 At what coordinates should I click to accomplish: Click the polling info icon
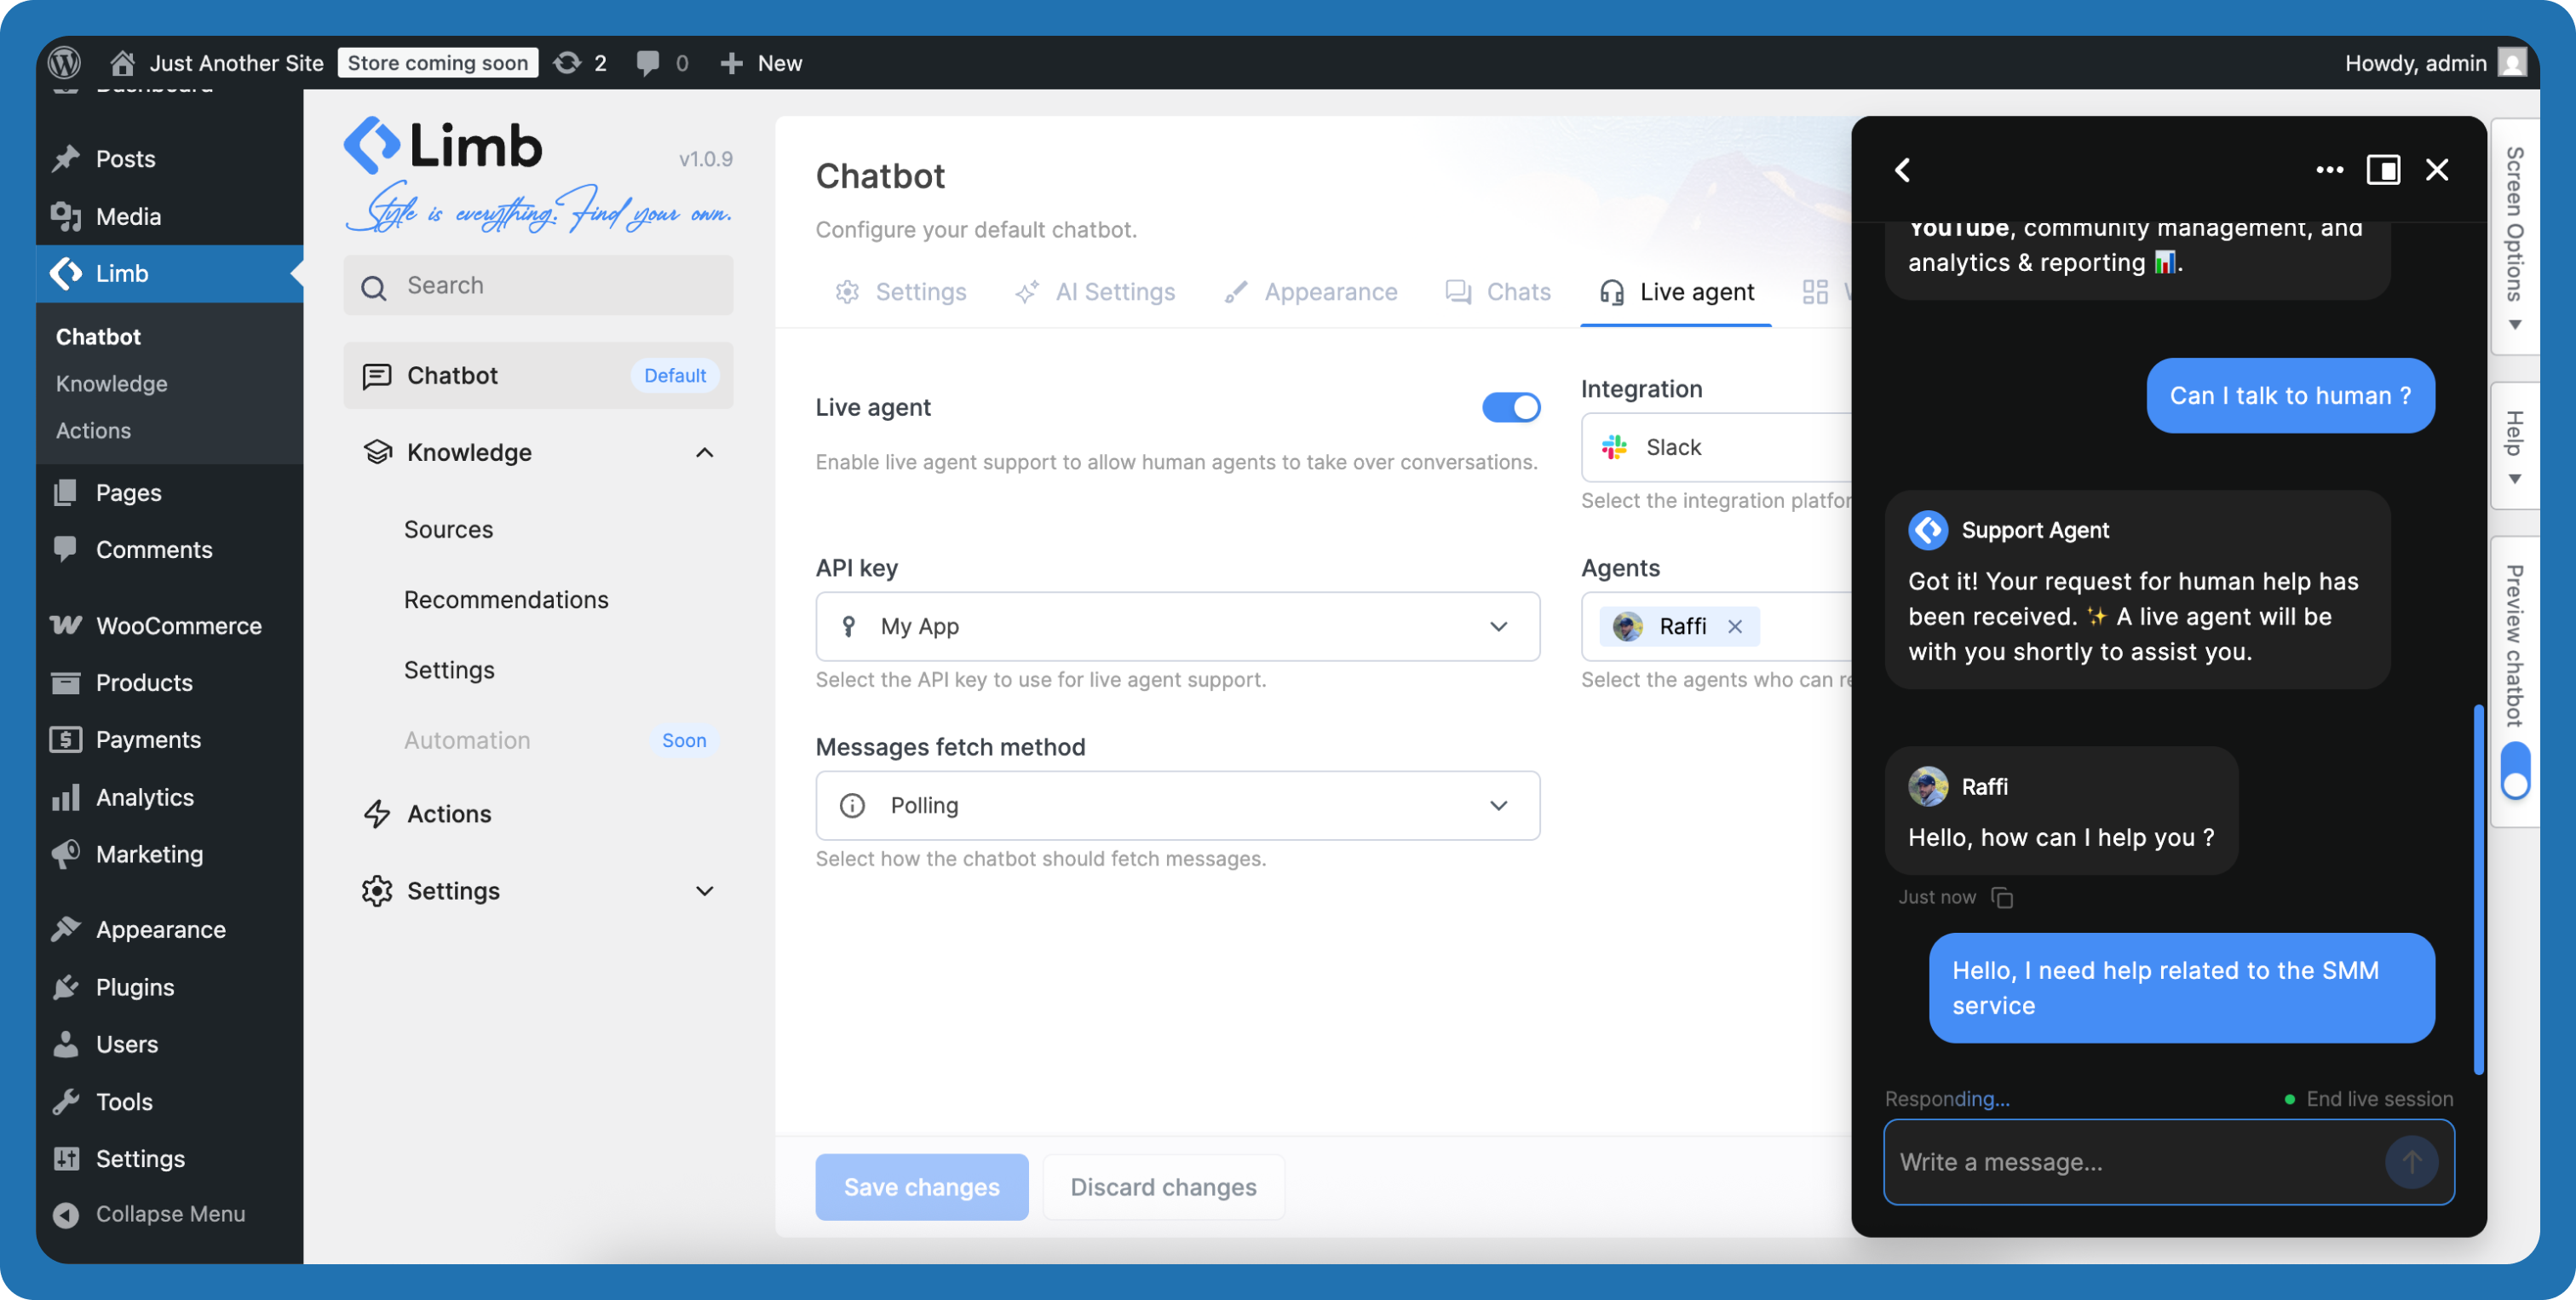(852, 805)
